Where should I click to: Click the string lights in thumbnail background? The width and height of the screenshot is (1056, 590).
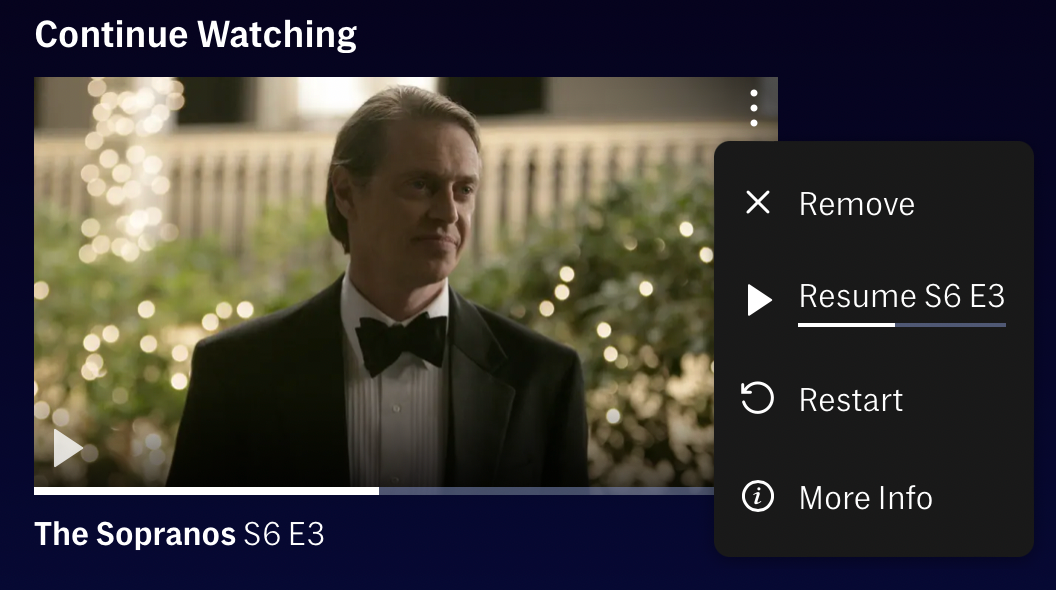tap(126, 168)
